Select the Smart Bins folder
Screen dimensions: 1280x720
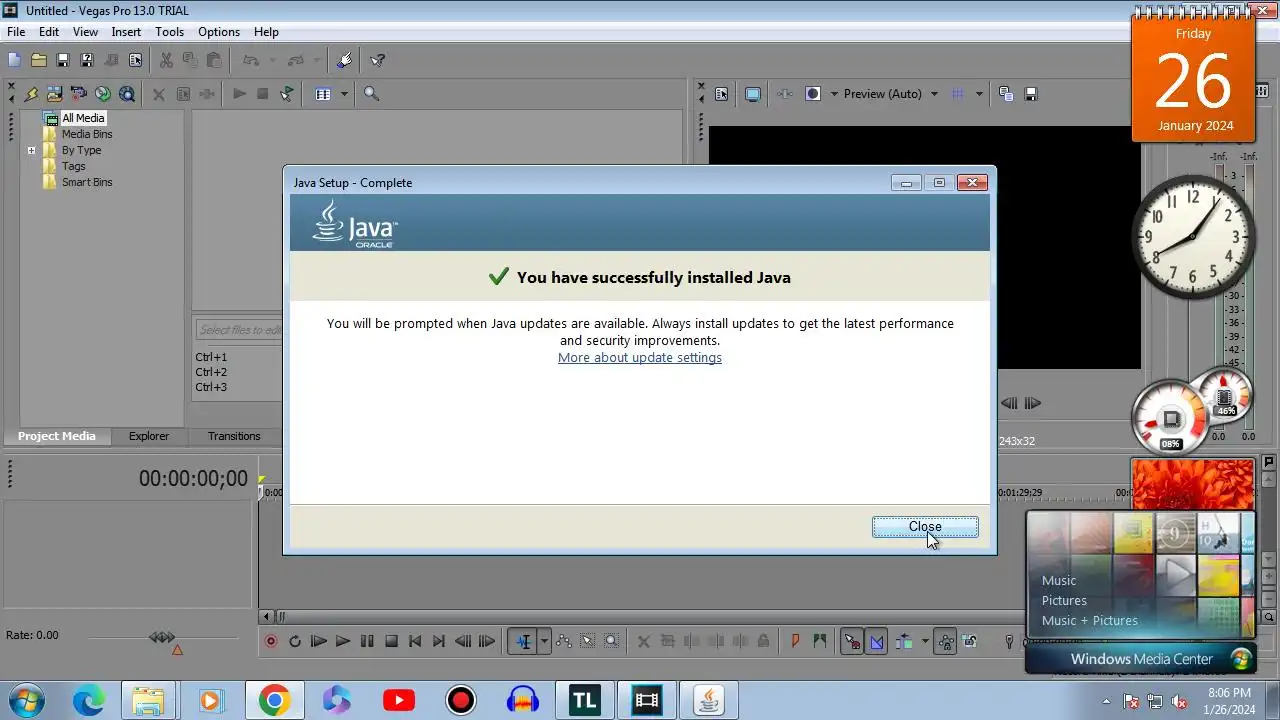click(87, 182)
